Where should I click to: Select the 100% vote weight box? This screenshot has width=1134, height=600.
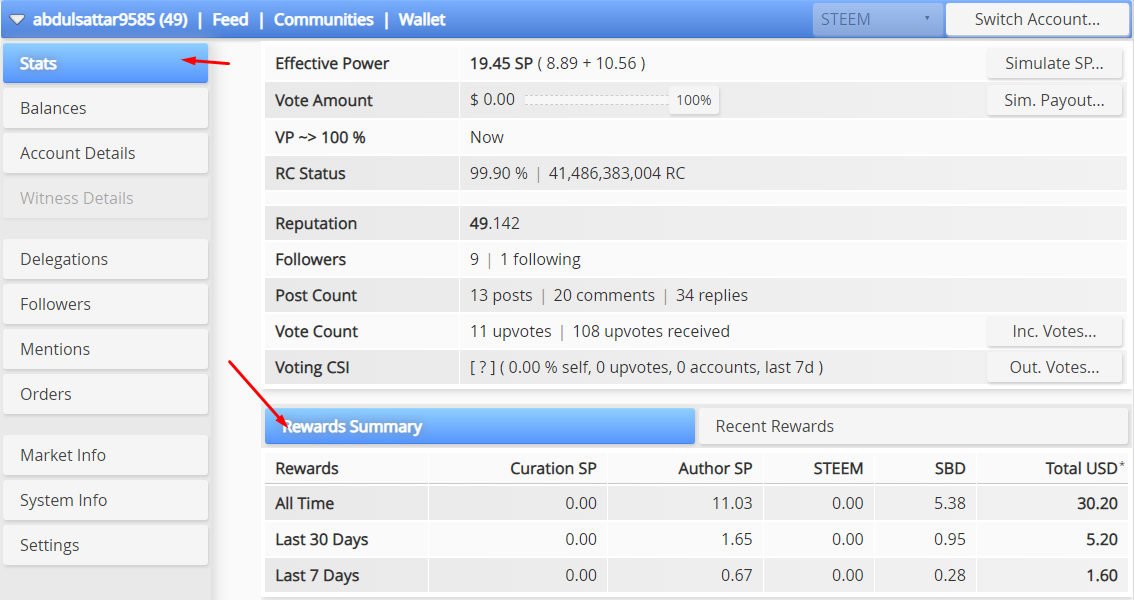click(694, 100)
